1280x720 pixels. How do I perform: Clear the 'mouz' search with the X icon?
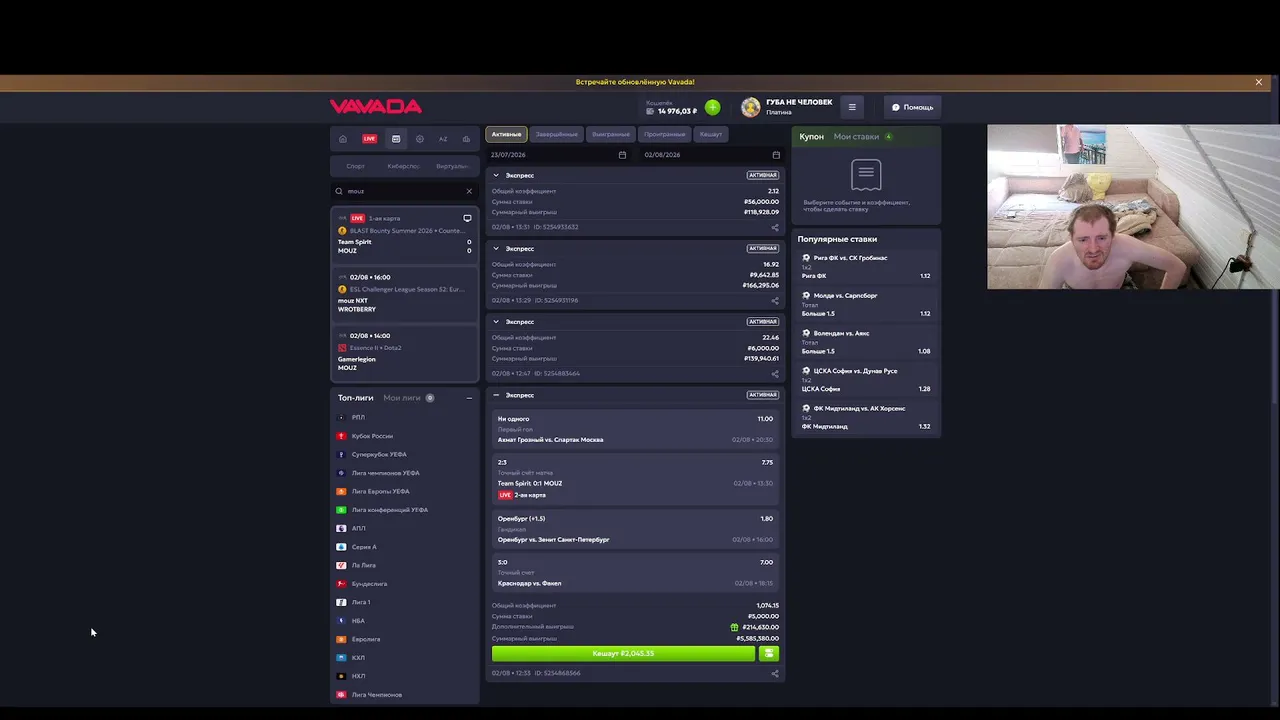(469, 191)
